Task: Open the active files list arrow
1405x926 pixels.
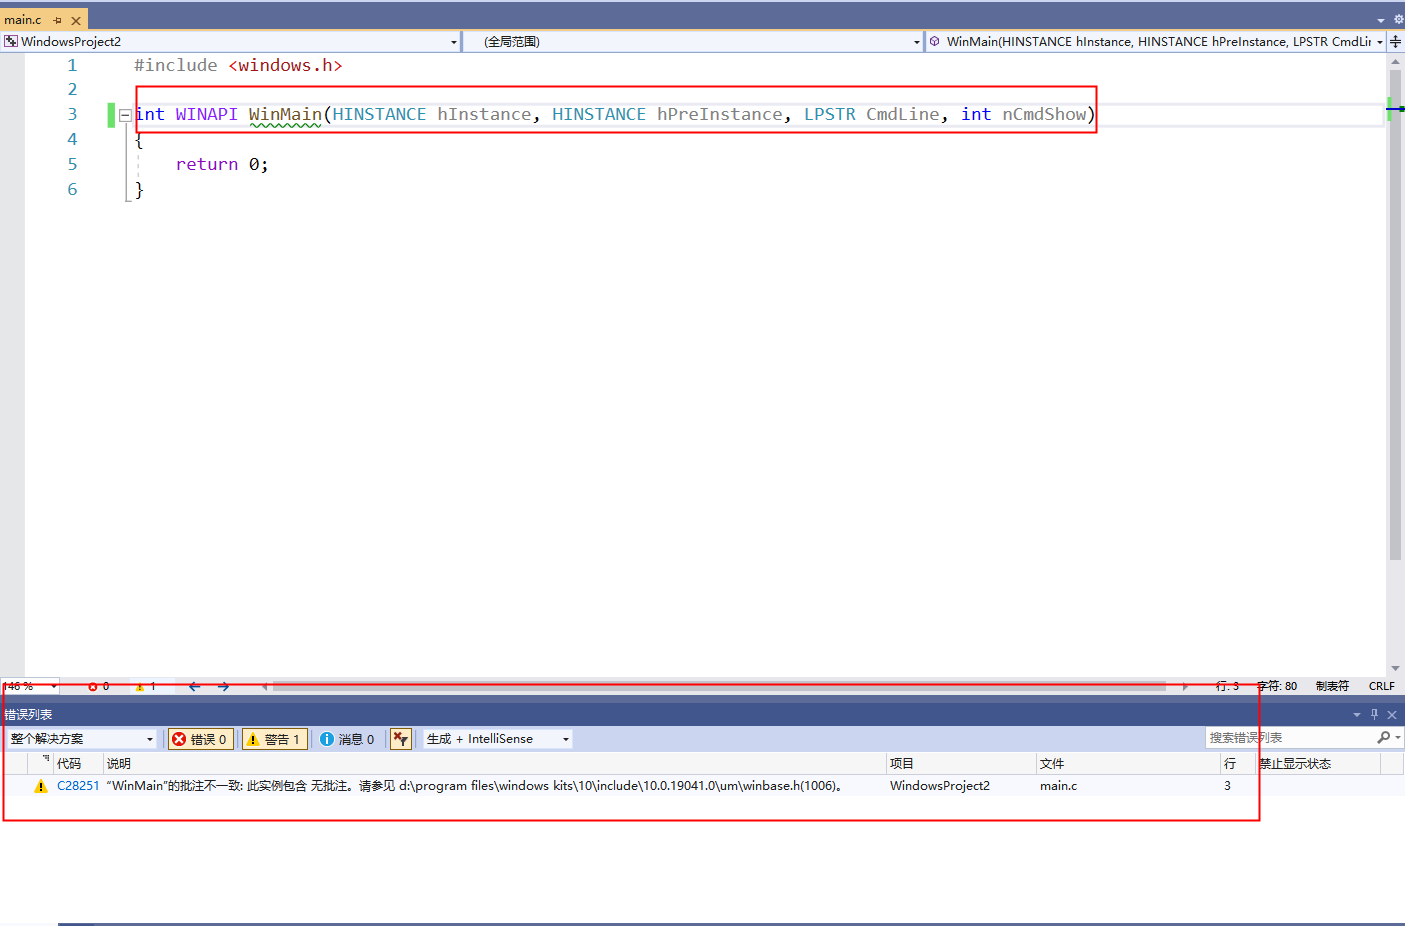Action: [1381, 20]
